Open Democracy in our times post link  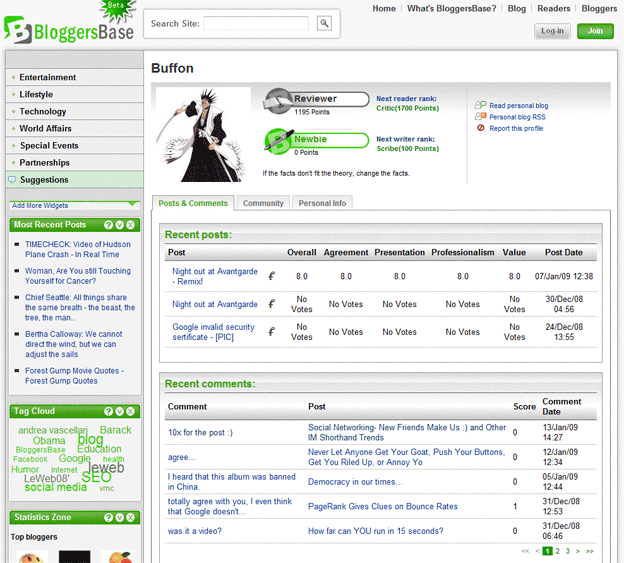click(355, 482)
